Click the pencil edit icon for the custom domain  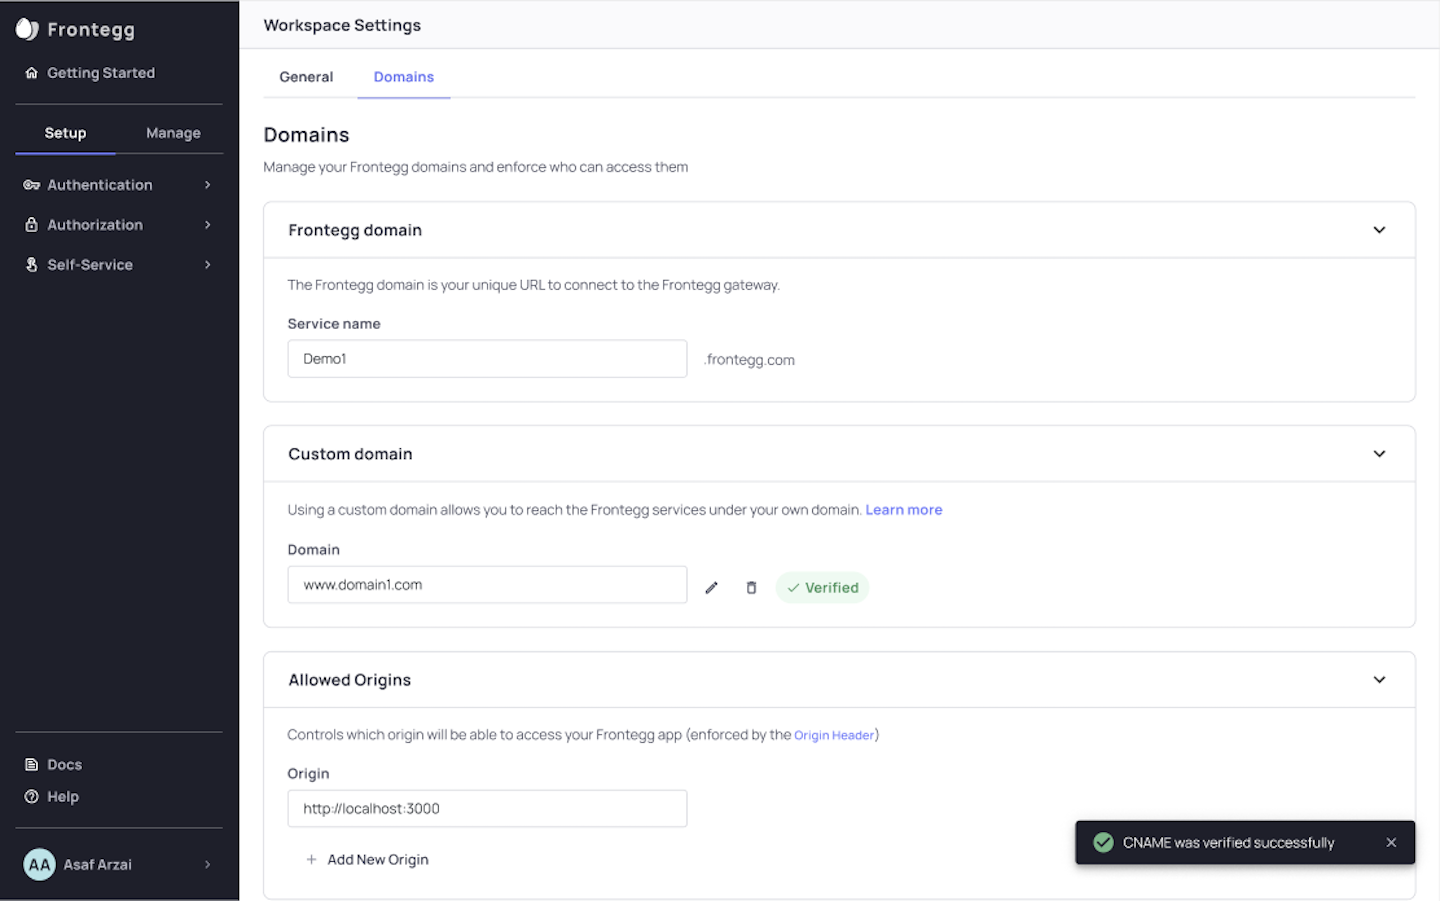(711, 588)
